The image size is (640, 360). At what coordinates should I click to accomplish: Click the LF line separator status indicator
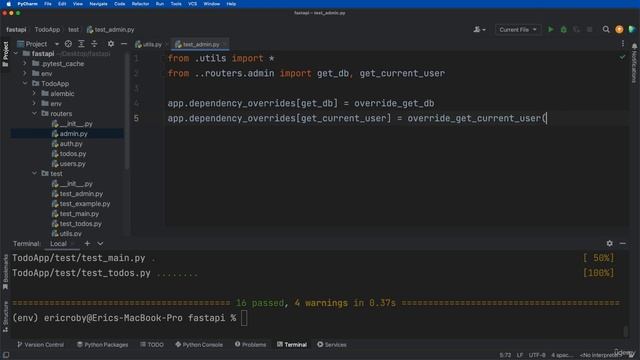(x=520, y=355)
